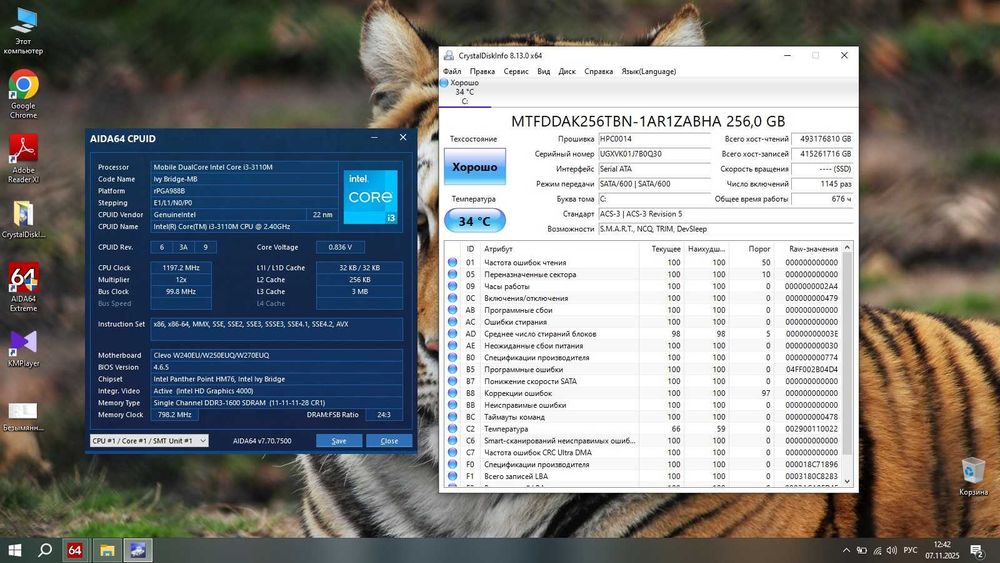Image resolution: width=1000 pixels, height=563 pixels.
Task: Select Включения/отключения attribute row
Action: (x=643, y=298)
